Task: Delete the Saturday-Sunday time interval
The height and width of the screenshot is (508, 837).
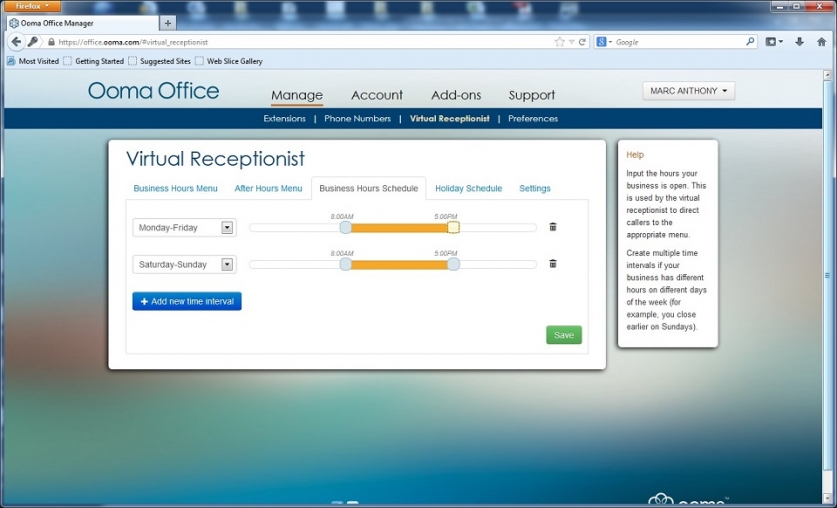Action: pyautogui.click(x=553, y=264)
